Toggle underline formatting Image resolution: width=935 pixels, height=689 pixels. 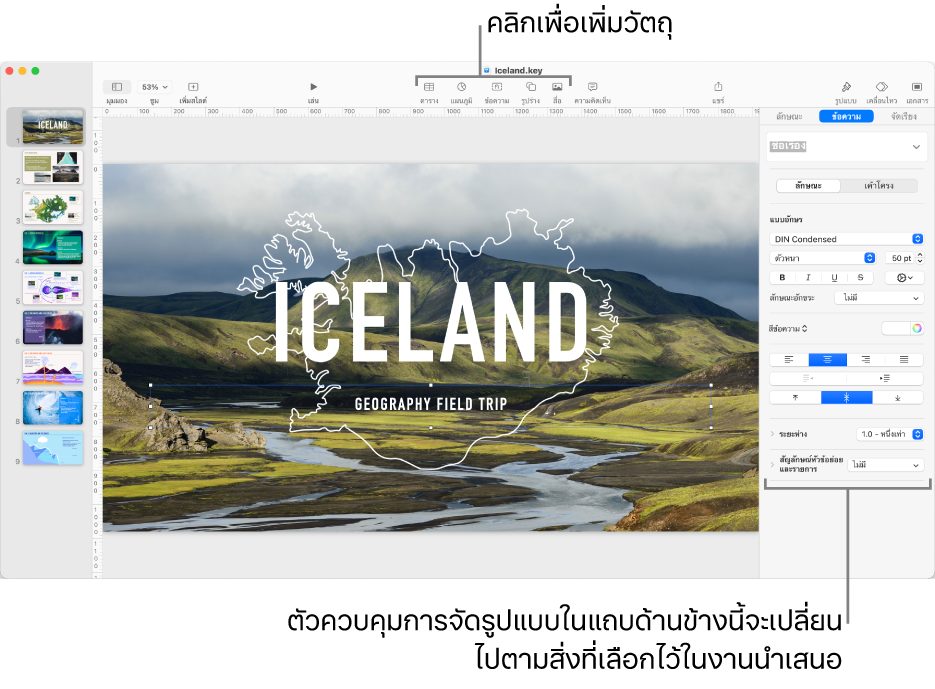pyautogui.click(x=834, y=277)
